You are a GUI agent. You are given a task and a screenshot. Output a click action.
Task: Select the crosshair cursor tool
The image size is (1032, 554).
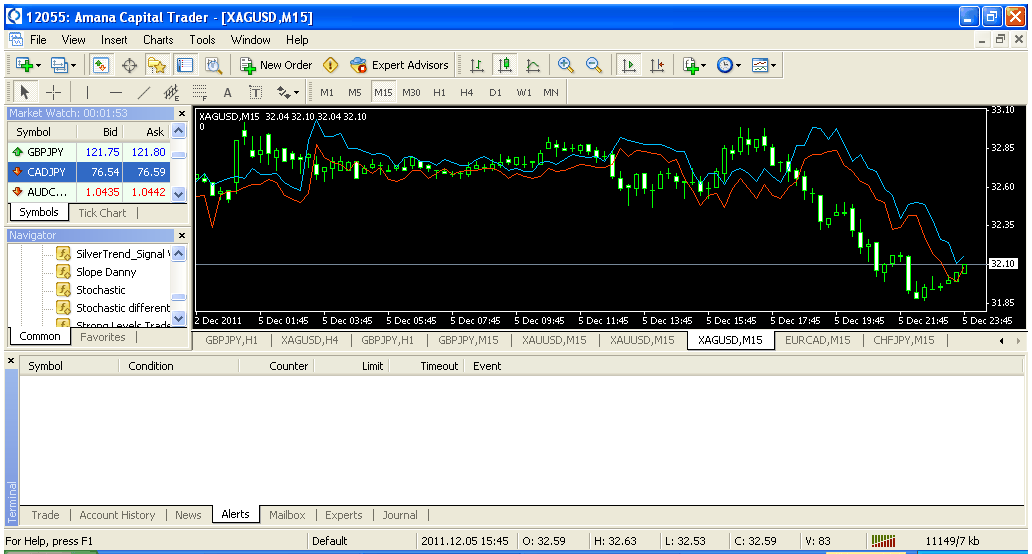pyautogui.click(x=54, y=92)
